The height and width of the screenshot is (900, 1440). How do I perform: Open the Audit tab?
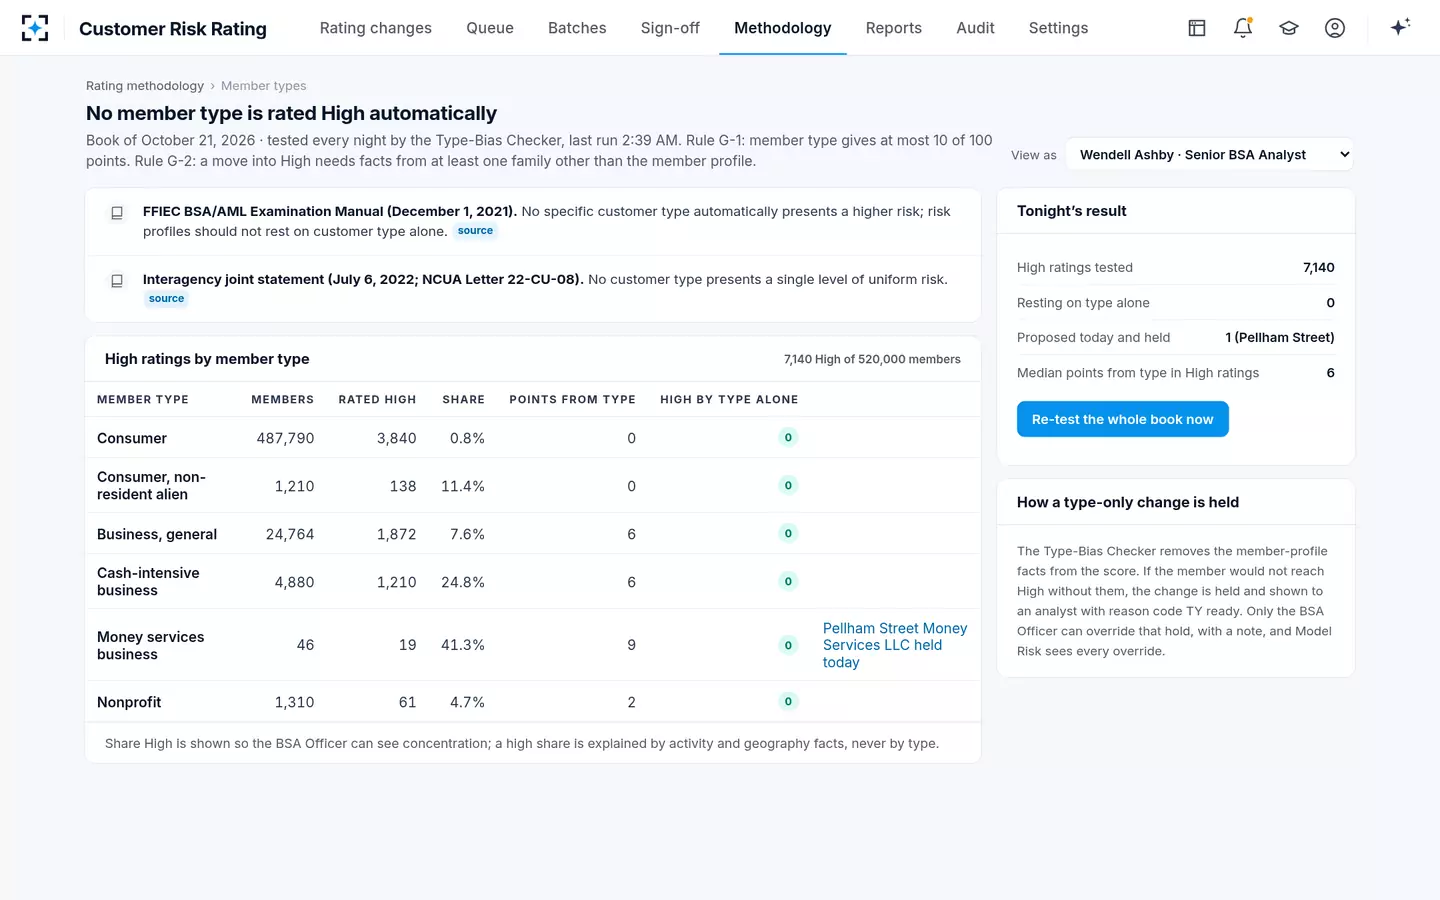975,28
